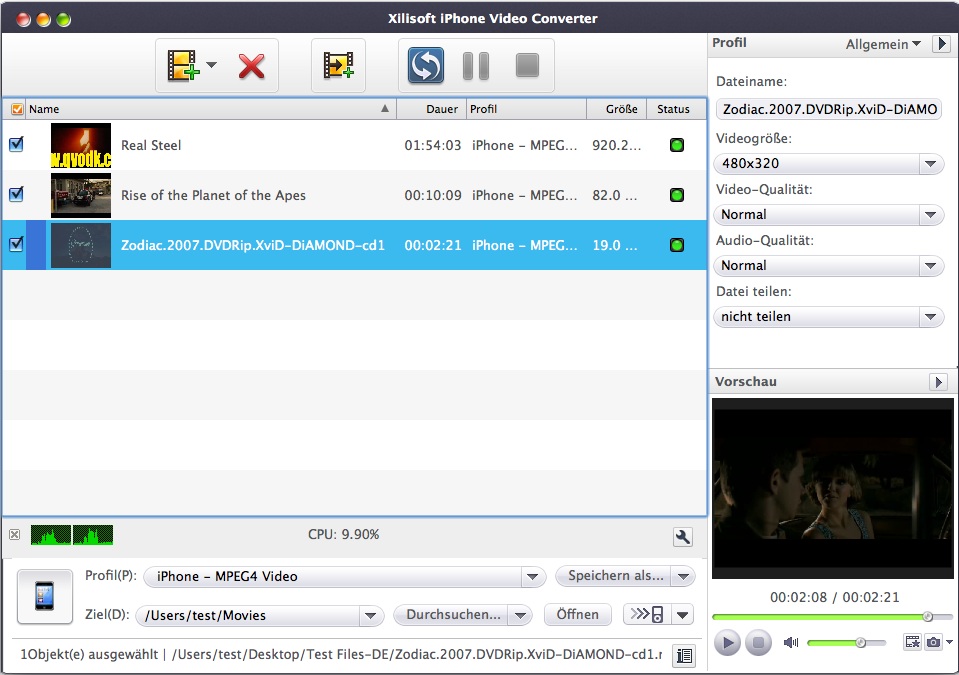Click the preview video frame

[x=833, y=488]
